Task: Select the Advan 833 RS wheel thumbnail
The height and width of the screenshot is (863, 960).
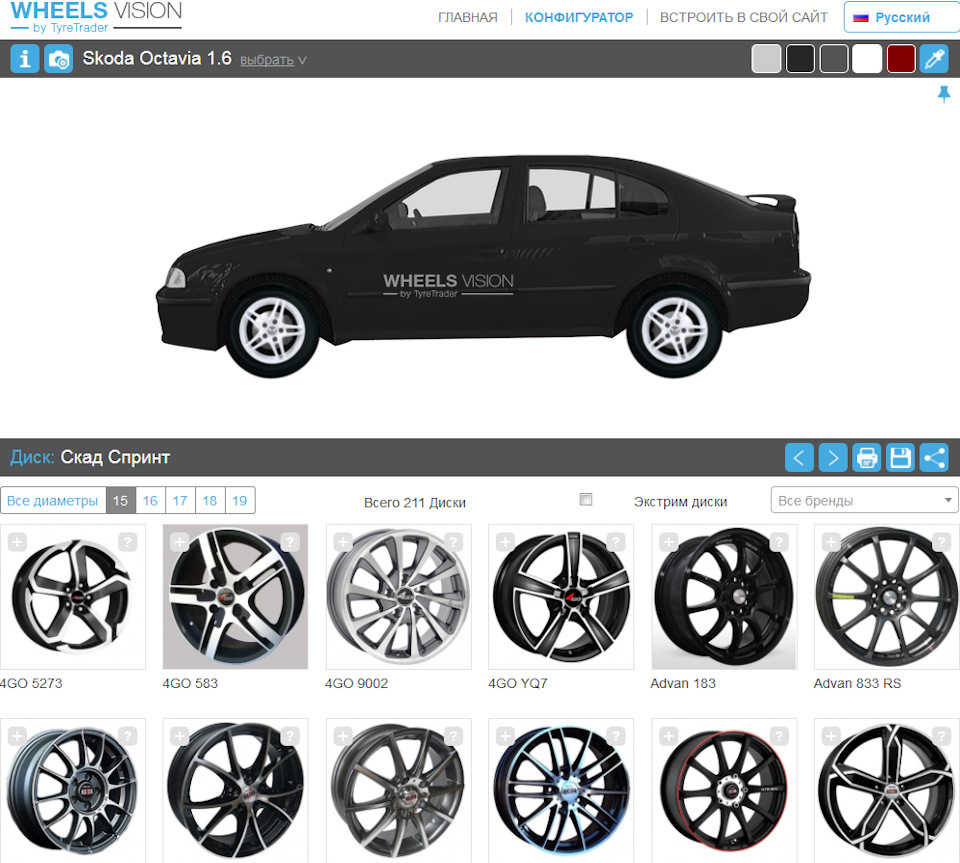Action: (887, 597)
